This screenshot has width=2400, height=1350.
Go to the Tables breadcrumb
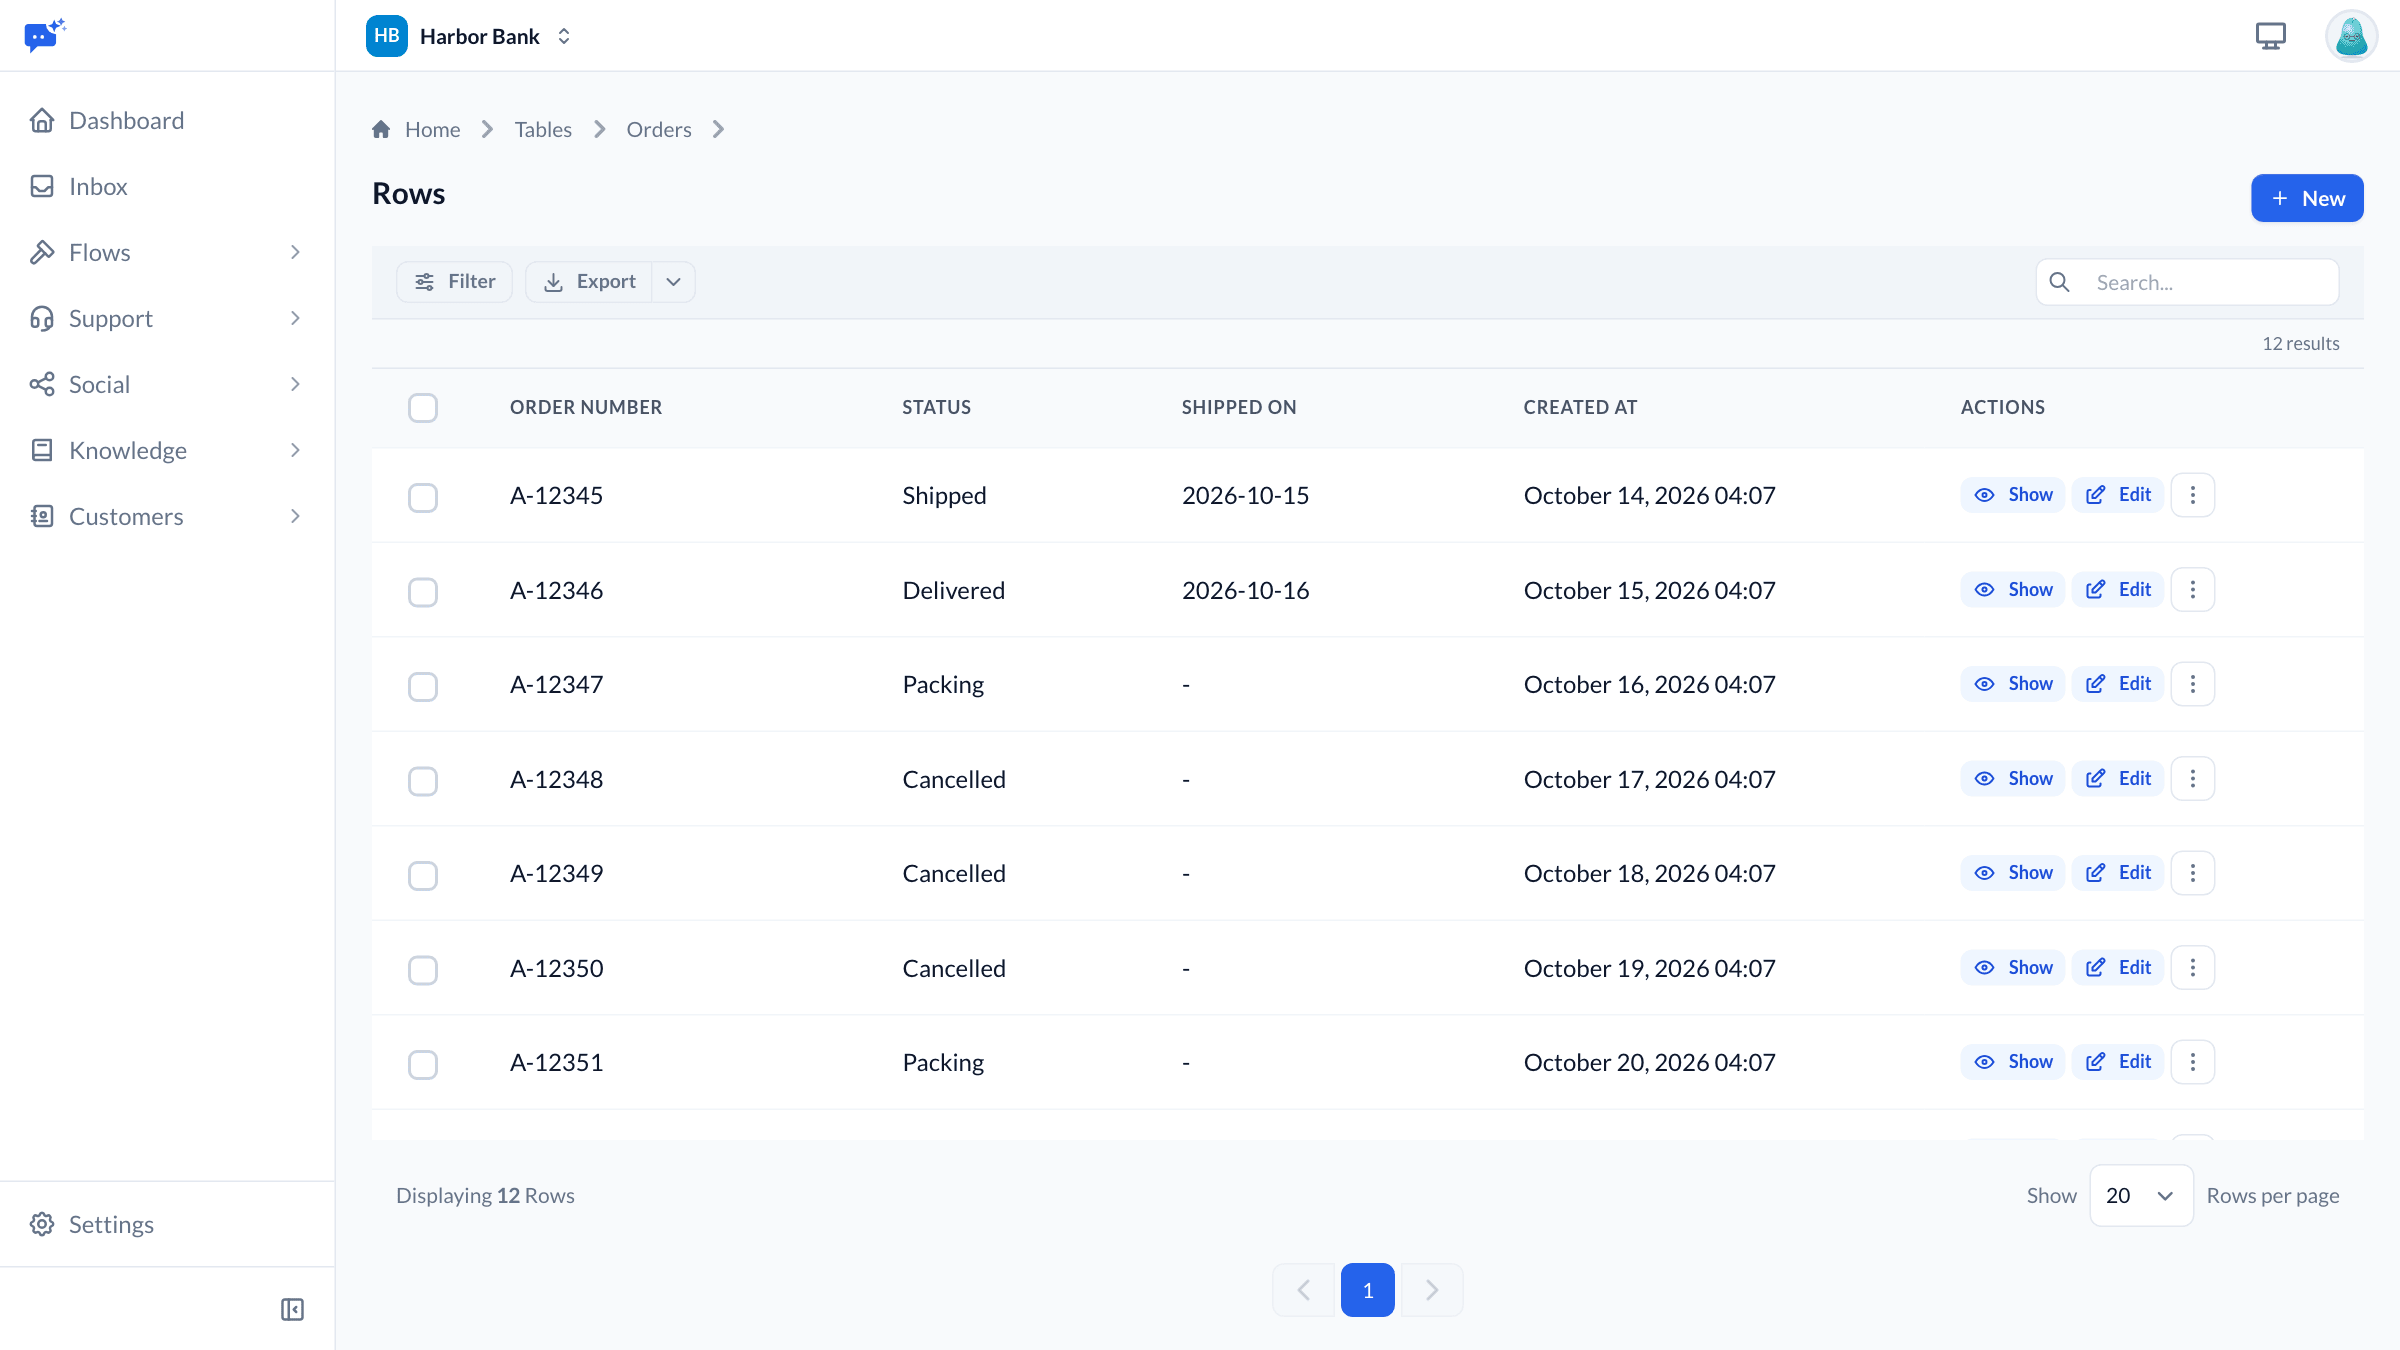click(x=543, y=129)
